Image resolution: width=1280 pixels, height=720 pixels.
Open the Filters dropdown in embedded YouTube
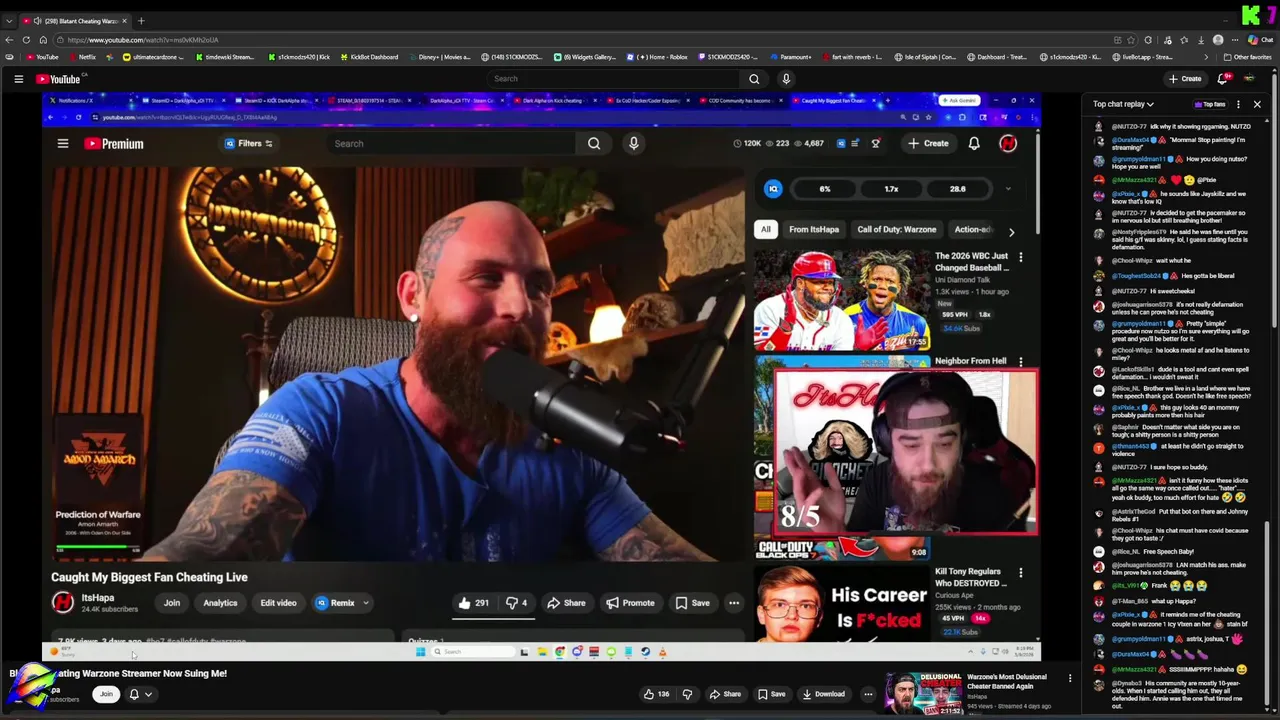point(250,143)
